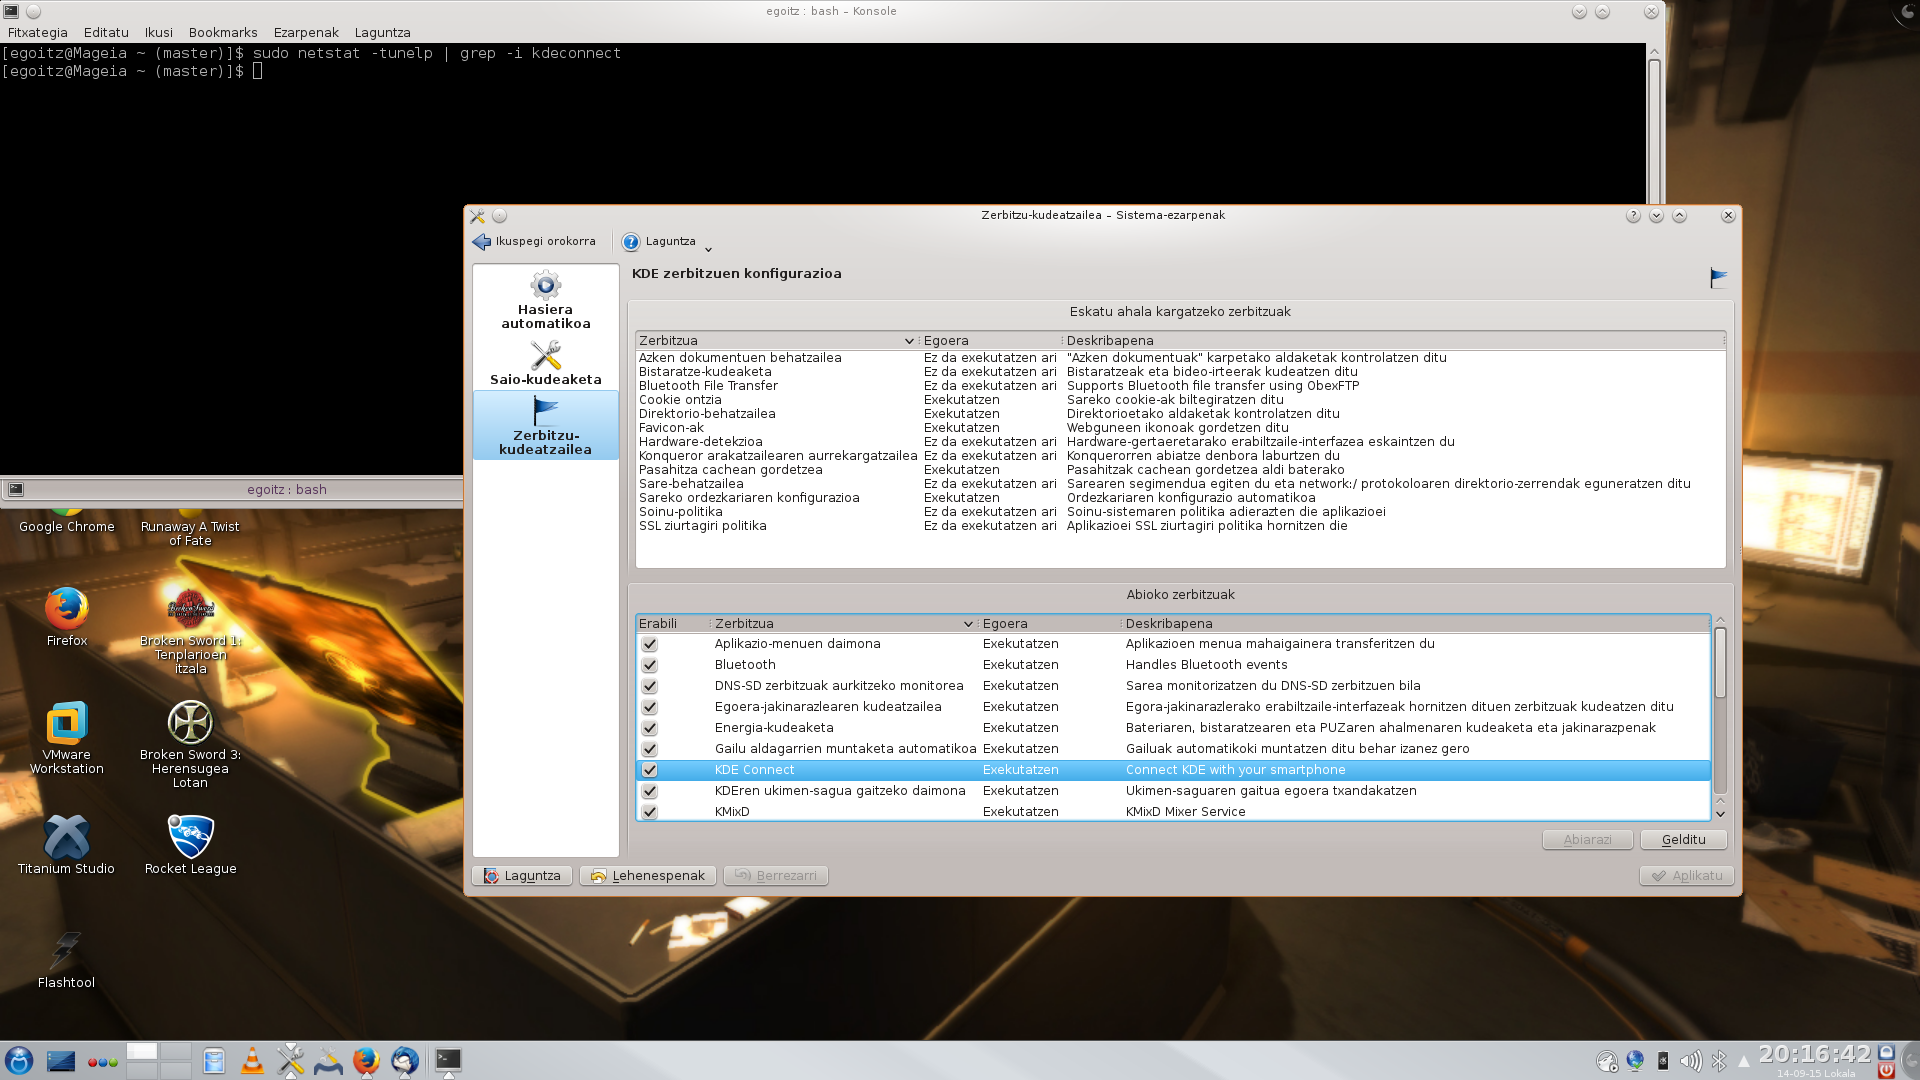Select Favicon-ak row in upper list
This screenshot has width=1920, height=1080.
[1180, 428]
